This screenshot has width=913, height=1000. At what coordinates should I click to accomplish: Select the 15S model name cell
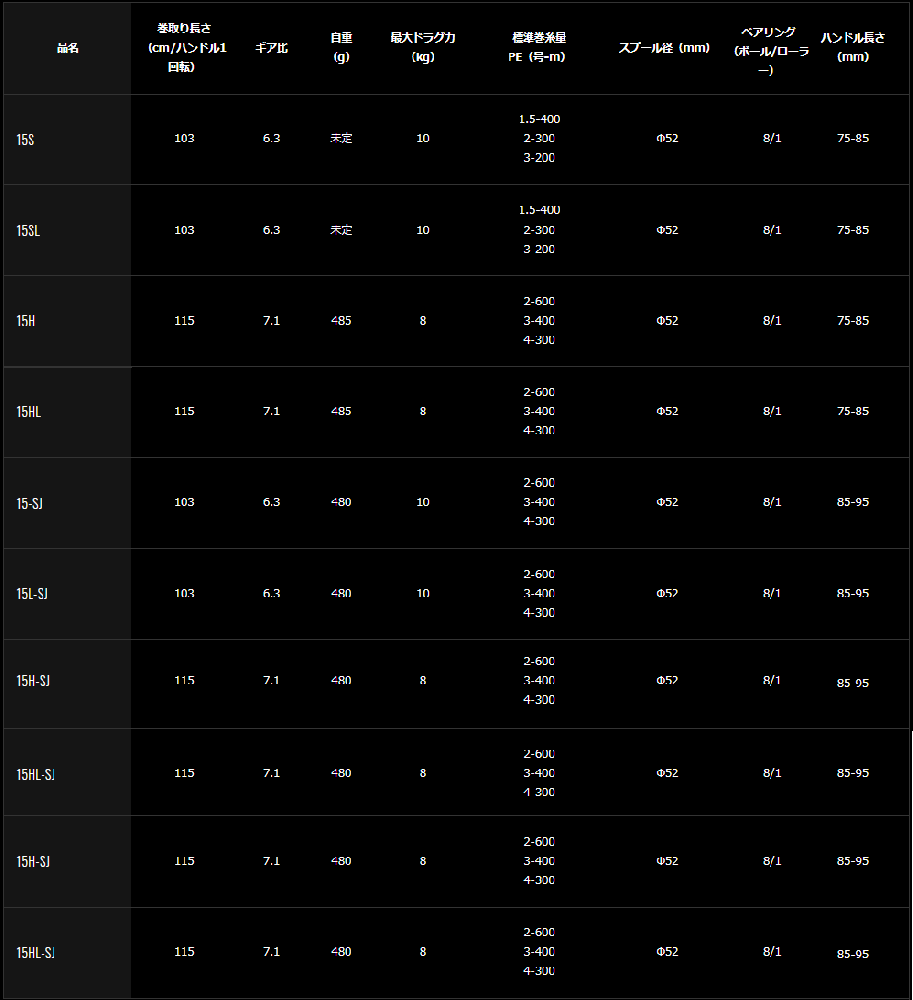[68, 140]
